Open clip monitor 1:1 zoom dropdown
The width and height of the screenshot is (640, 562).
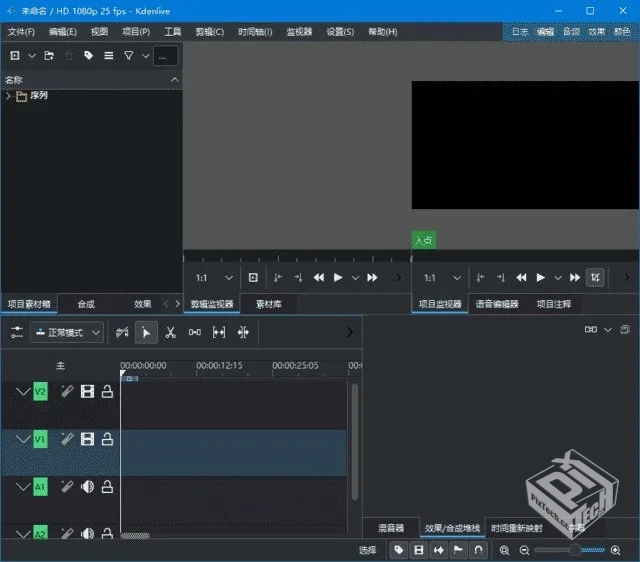(214, 278)
